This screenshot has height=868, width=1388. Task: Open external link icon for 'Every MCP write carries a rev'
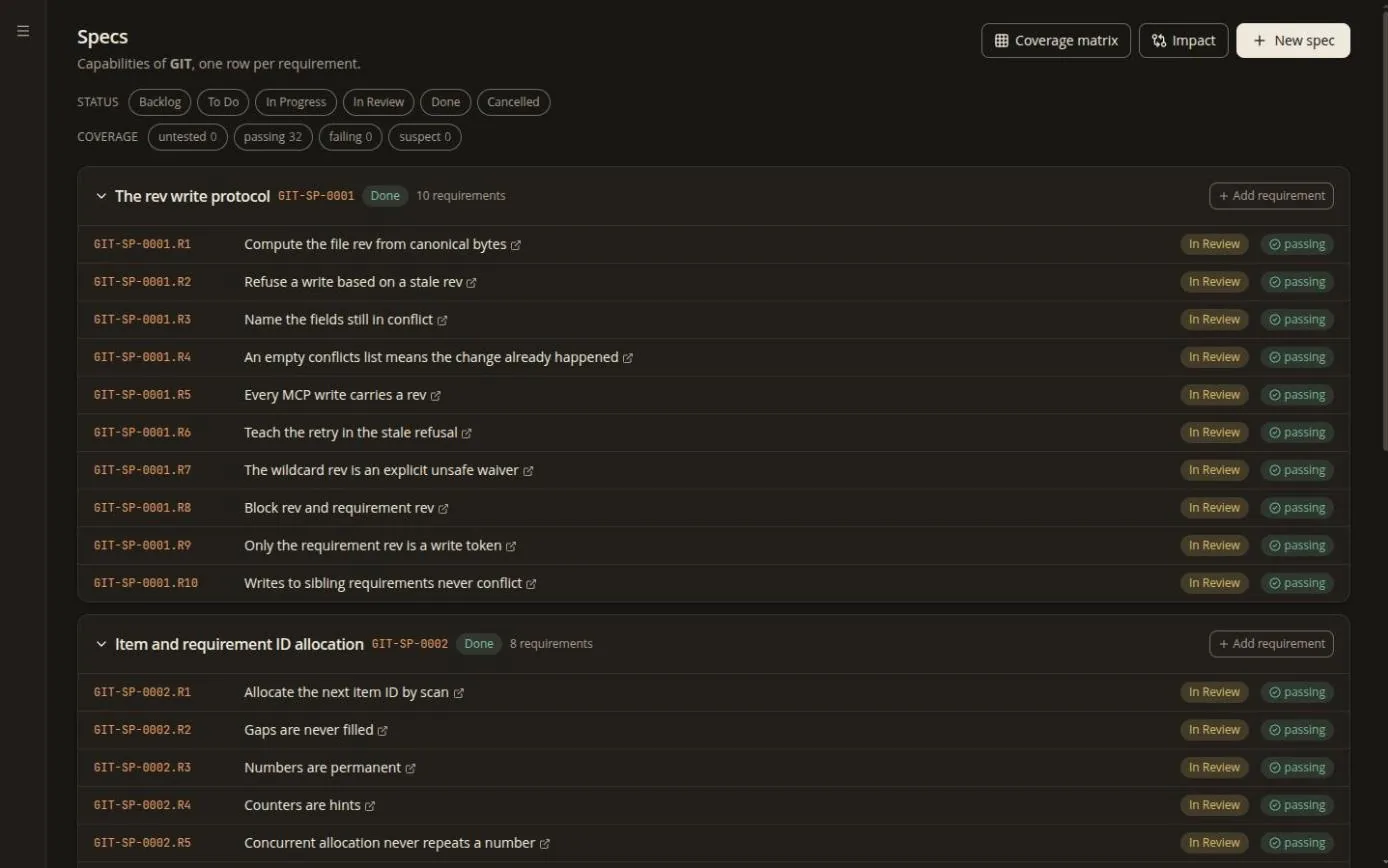coord(436,396)
